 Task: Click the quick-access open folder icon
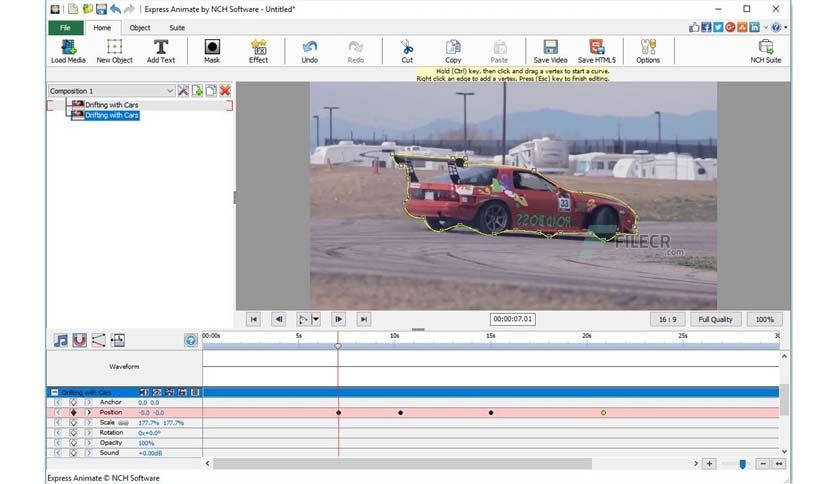tap(87, 9)
